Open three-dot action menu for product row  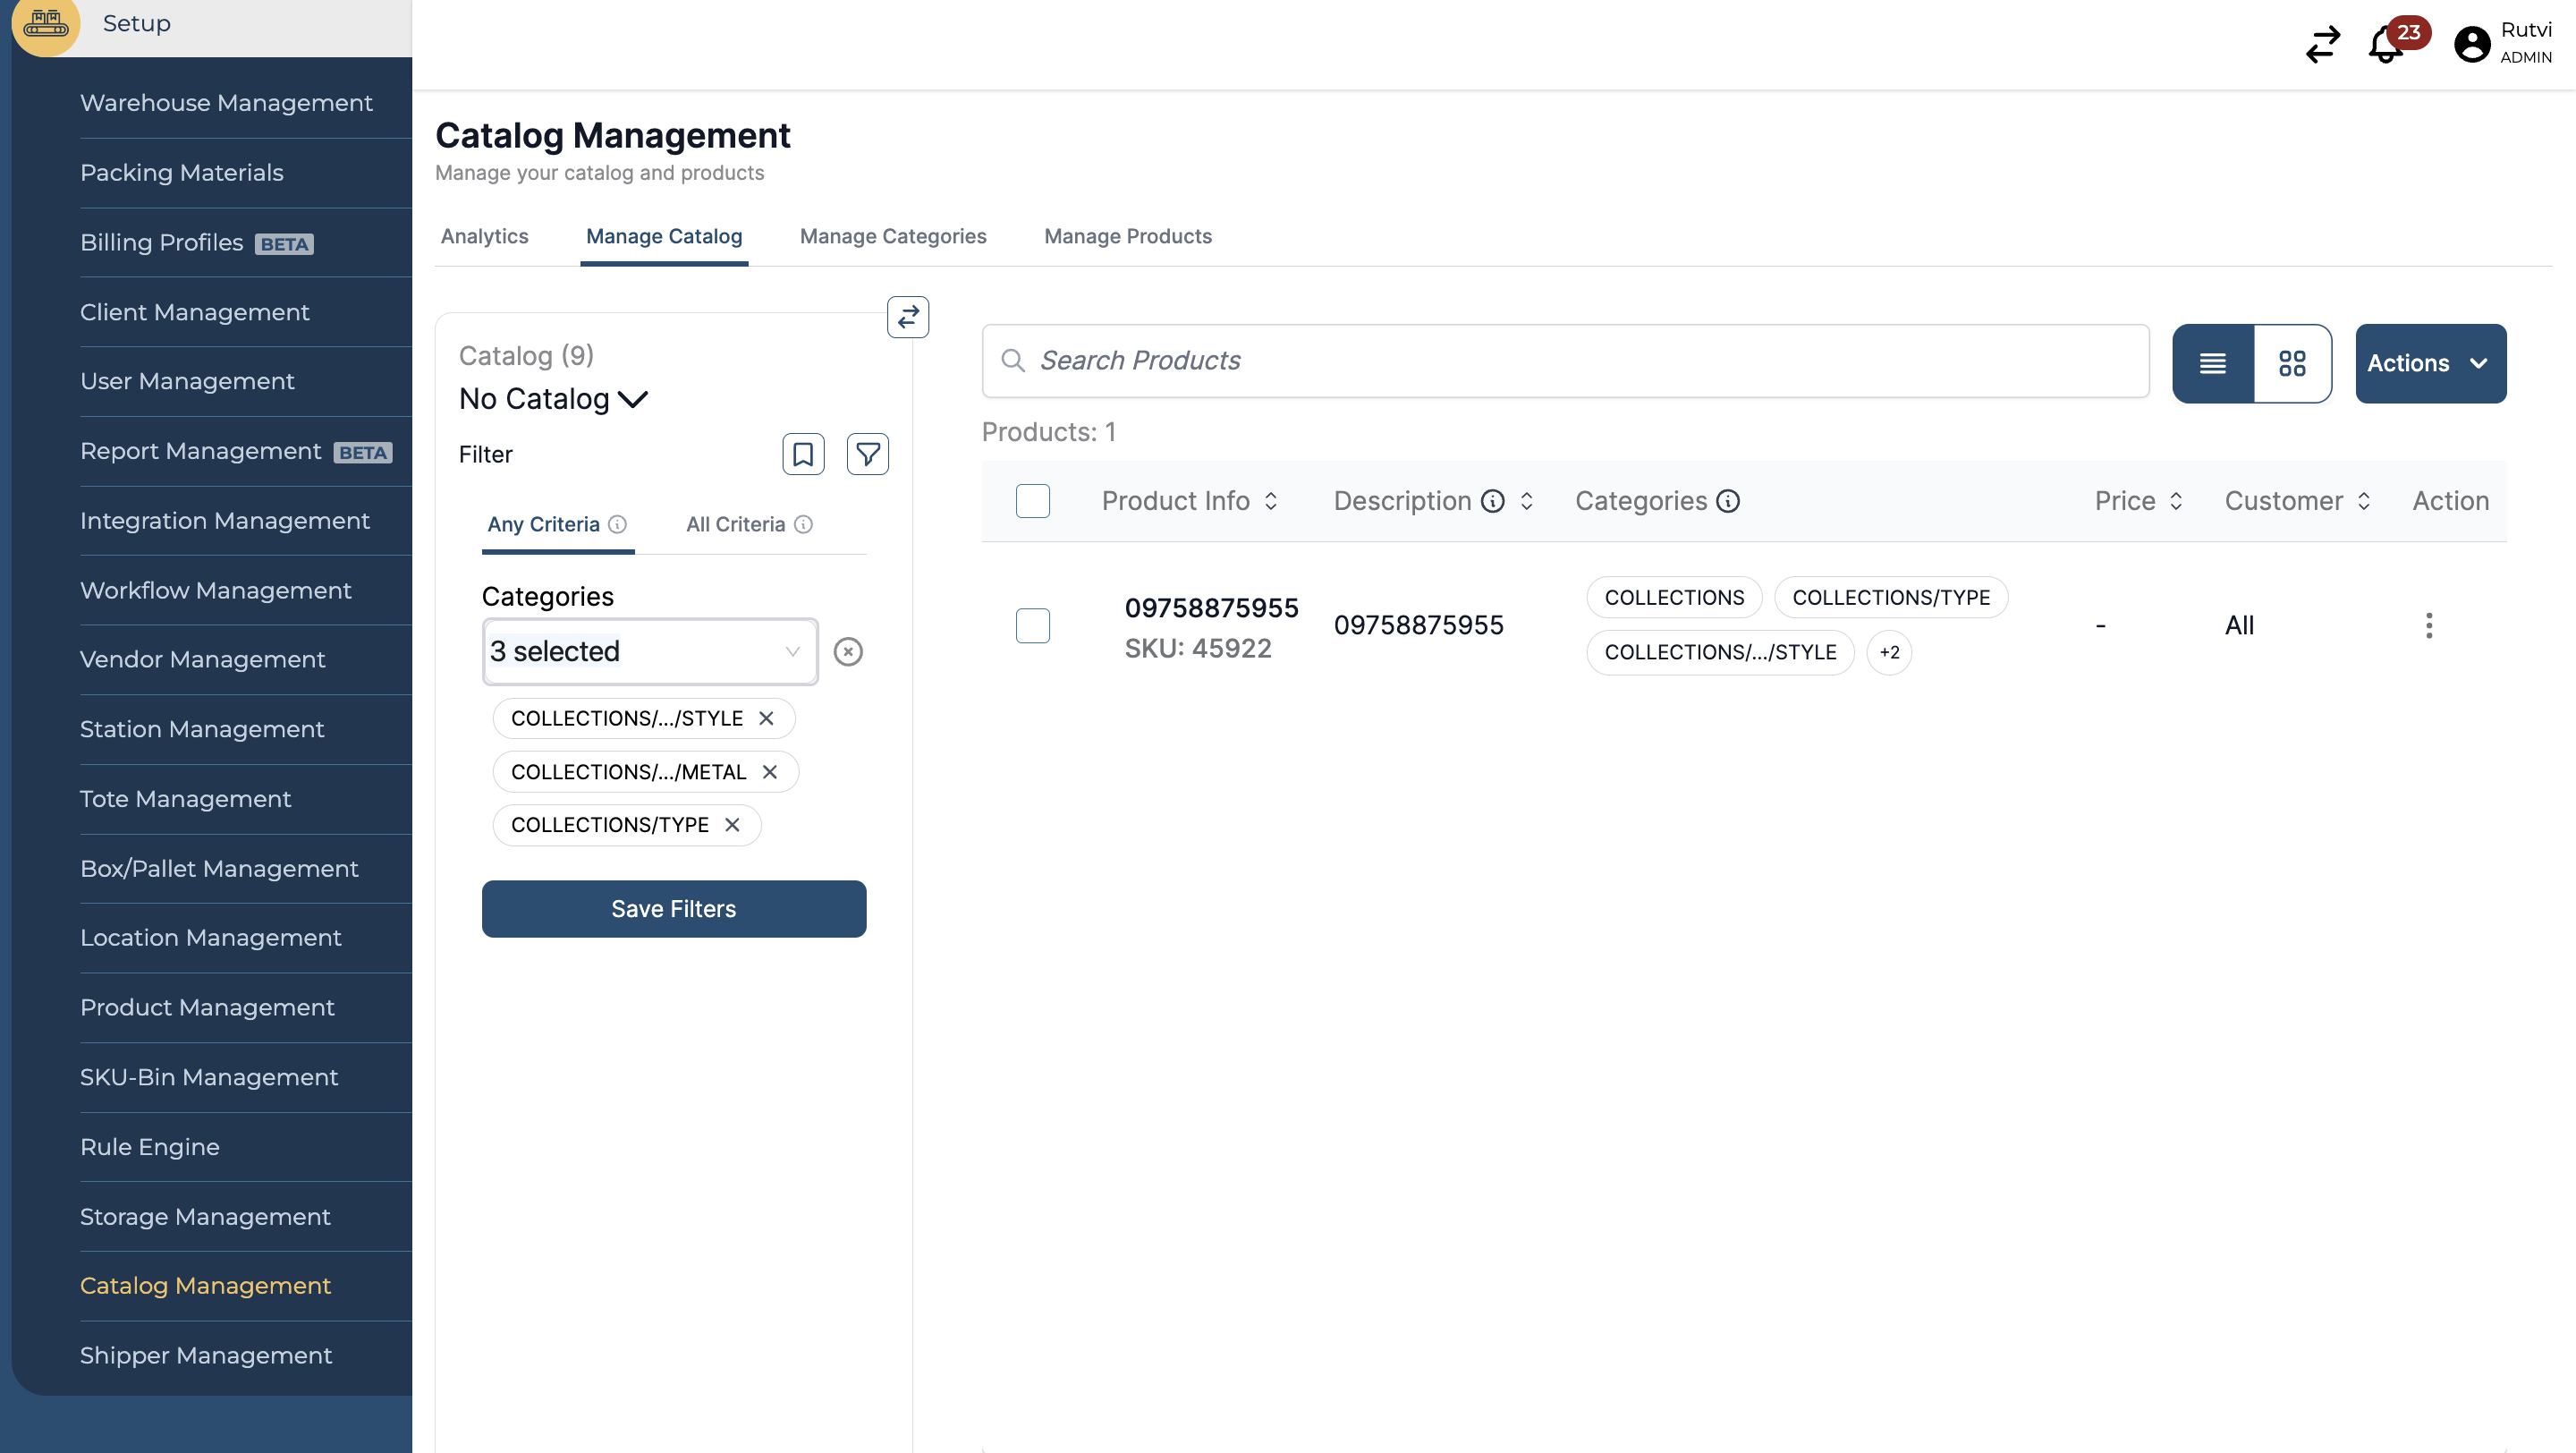coord(2428,626)
